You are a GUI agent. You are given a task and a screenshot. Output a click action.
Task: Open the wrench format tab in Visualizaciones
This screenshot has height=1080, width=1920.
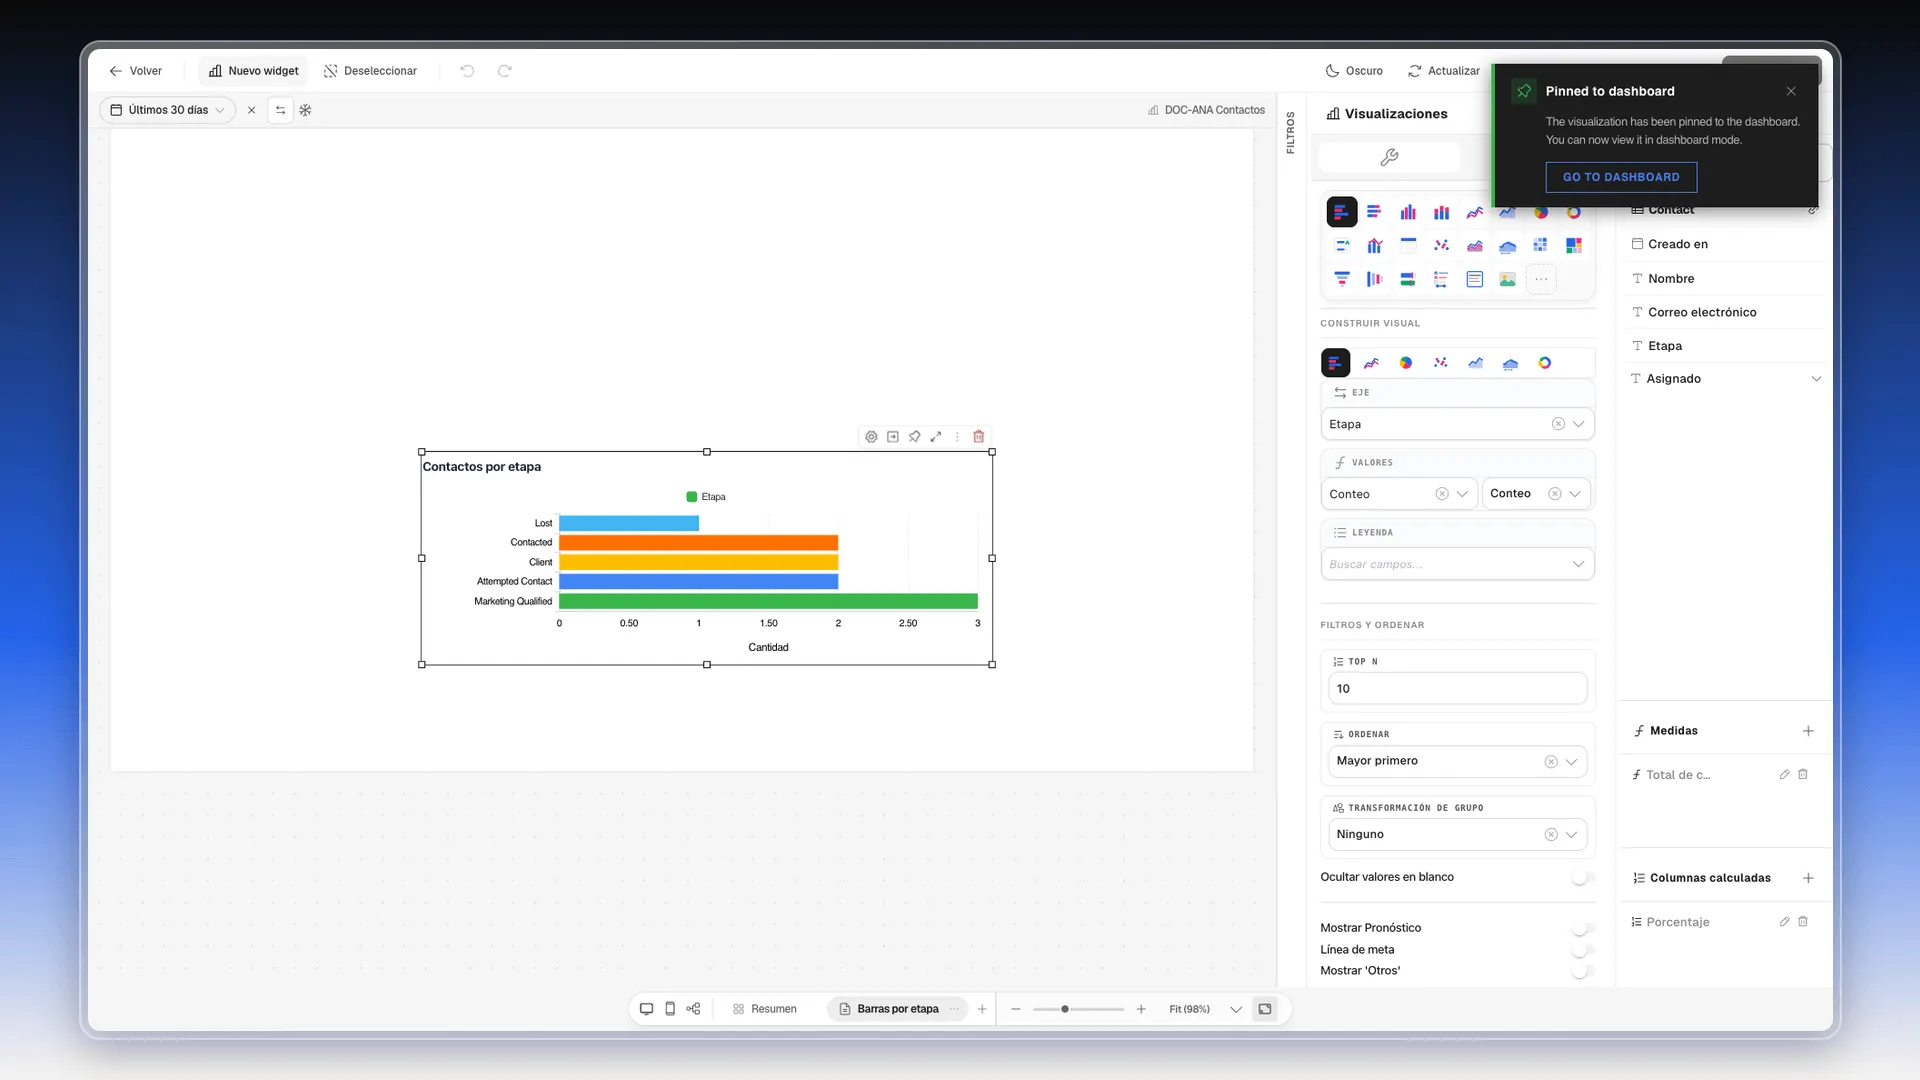pos(1389,157)
